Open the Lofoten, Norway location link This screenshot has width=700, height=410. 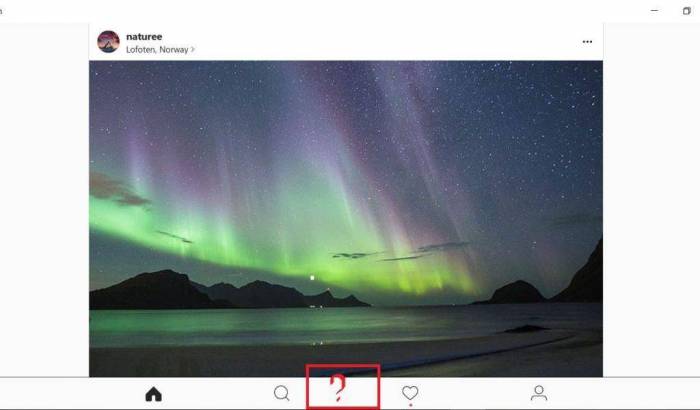pos(157,50)
